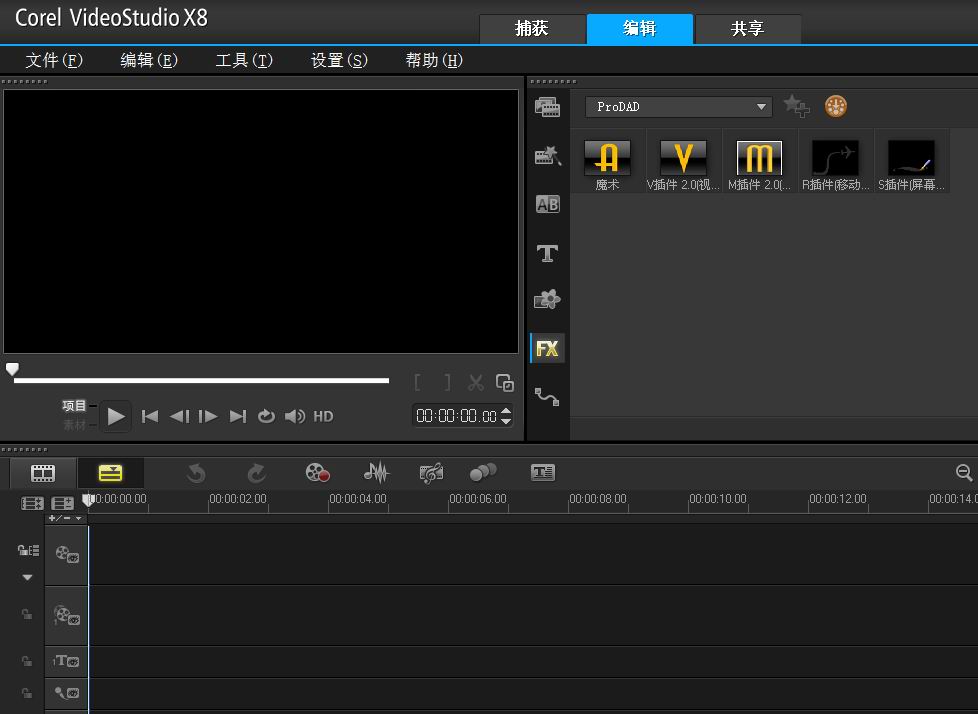Open the Track Manager
Viewport: 978px width, 714px height.
click(x=62, y=503)
